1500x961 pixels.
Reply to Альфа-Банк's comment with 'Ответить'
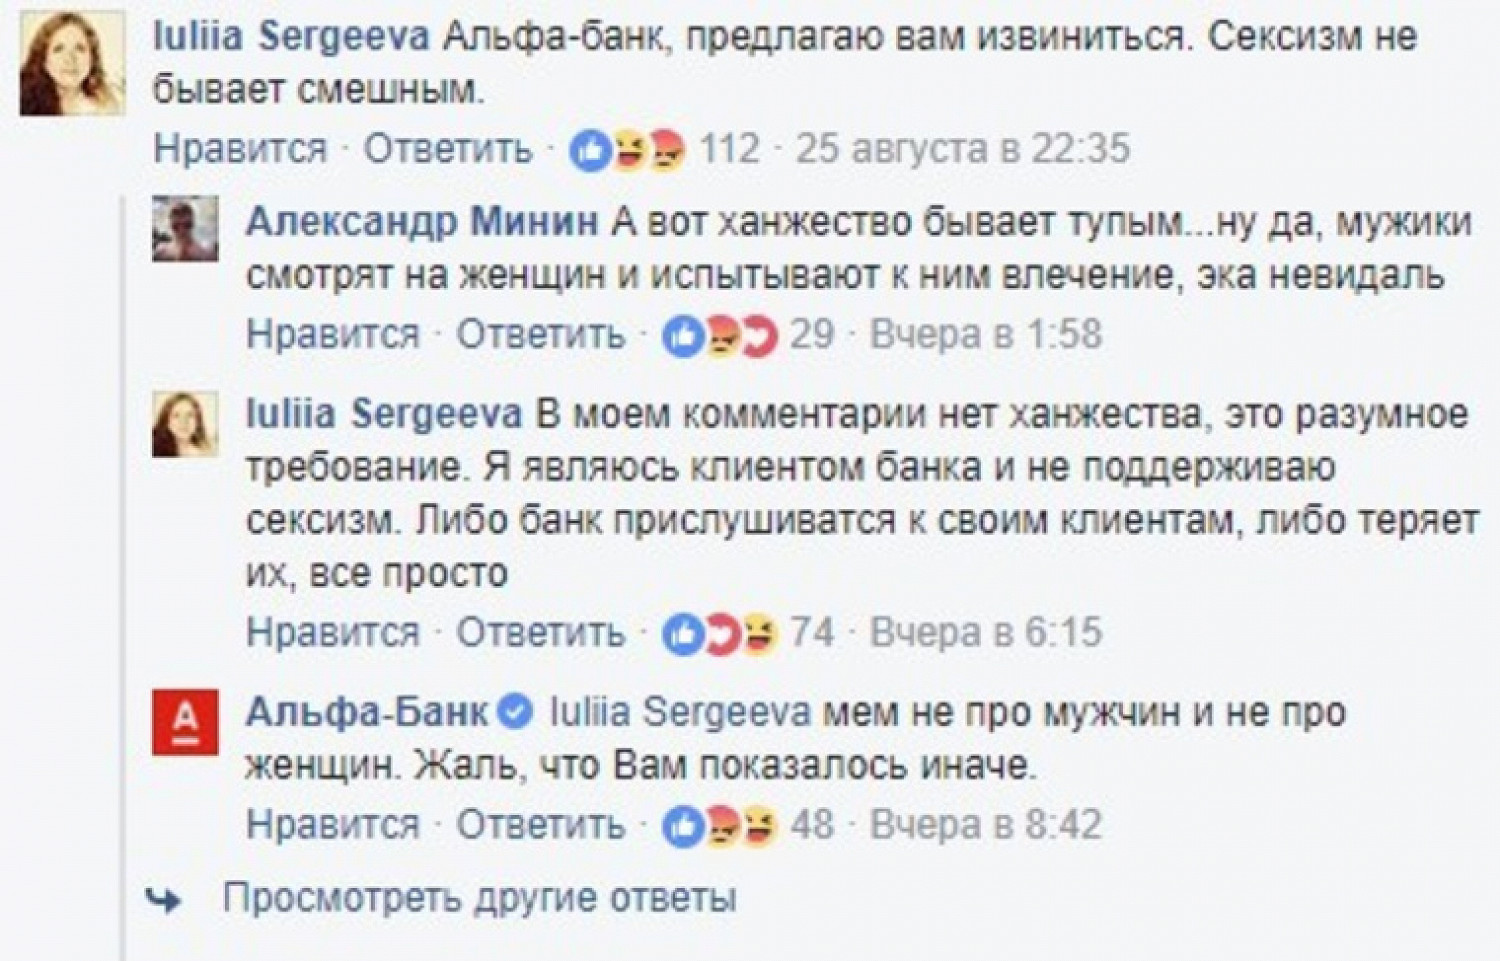540,825
